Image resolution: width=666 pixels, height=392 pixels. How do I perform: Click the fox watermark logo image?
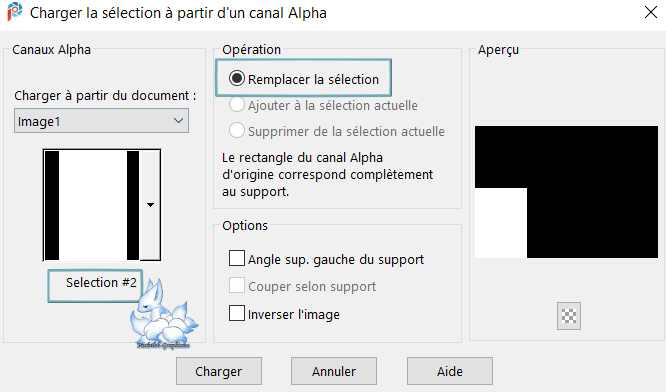164,314
